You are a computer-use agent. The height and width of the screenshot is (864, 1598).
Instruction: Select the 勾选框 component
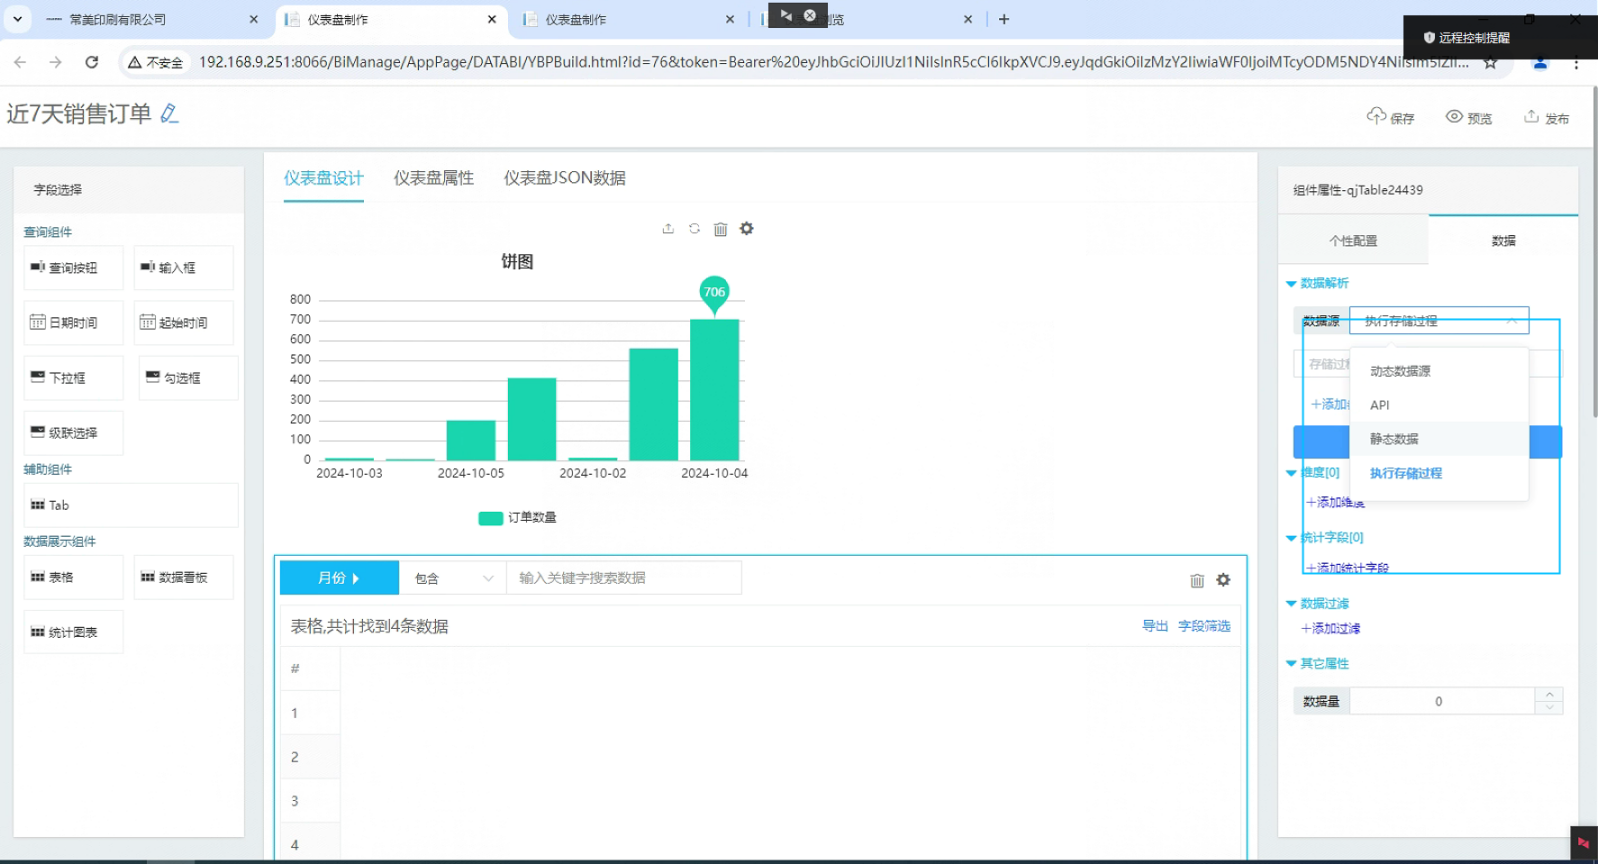tap(188, 378)
